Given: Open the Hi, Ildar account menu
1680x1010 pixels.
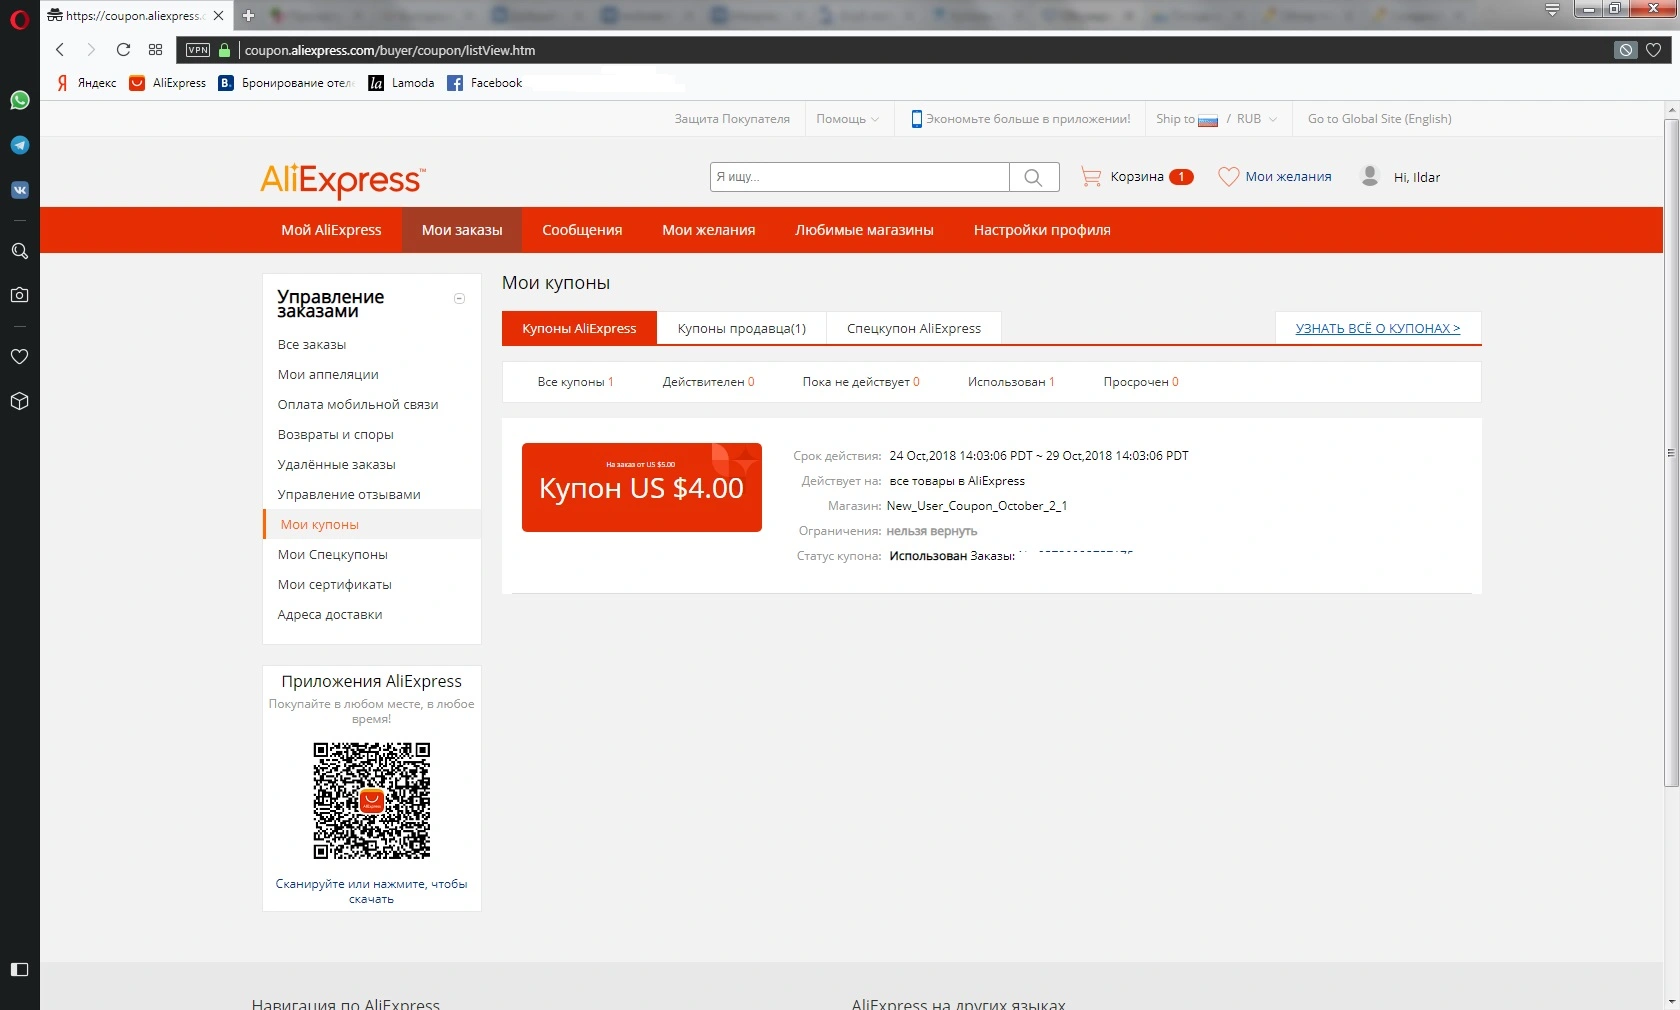Looking at the screenshot, I should [x=1401, y=177].
